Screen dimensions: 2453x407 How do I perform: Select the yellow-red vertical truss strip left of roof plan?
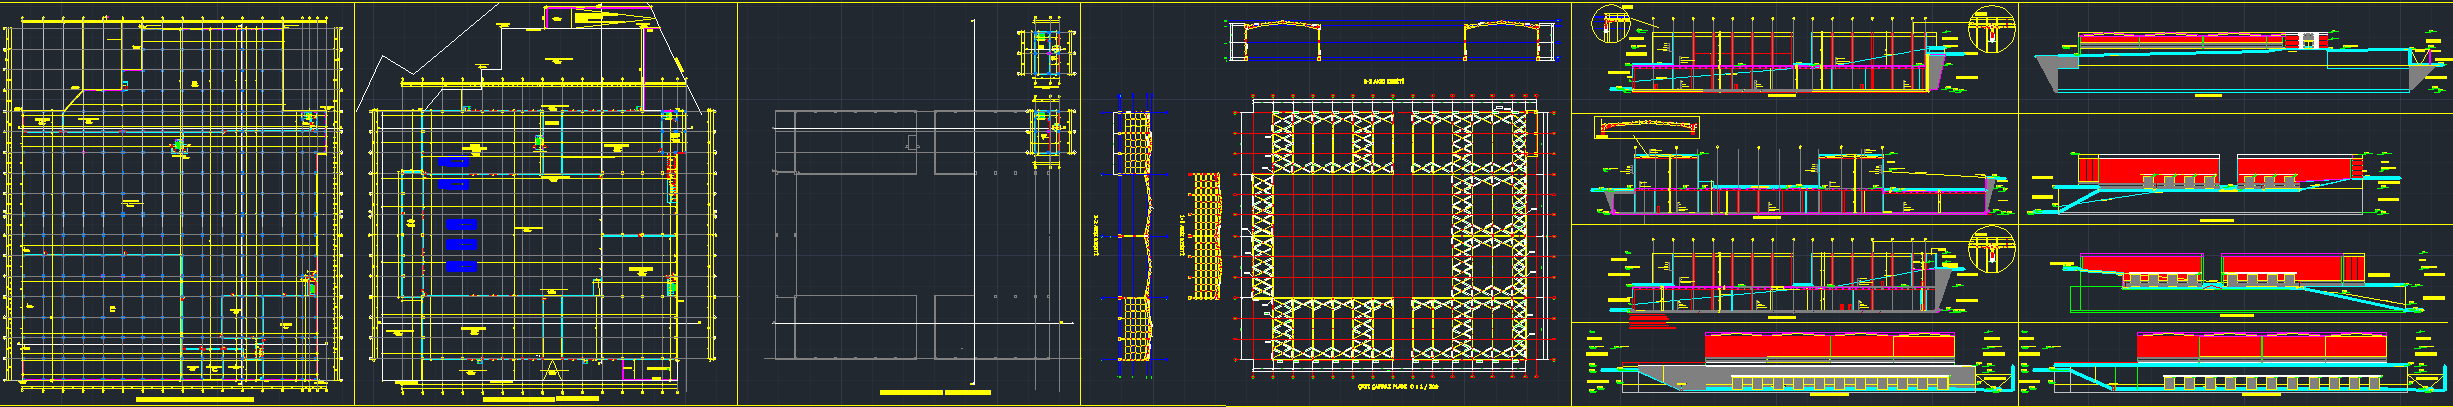[1207, 236]
